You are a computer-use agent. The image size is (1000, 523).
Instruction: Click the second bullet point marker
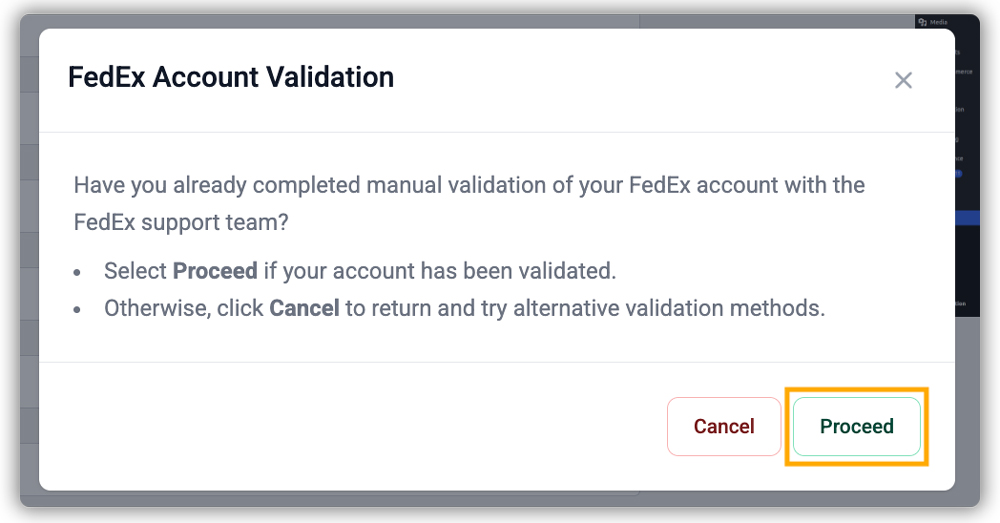pos(78,310)
